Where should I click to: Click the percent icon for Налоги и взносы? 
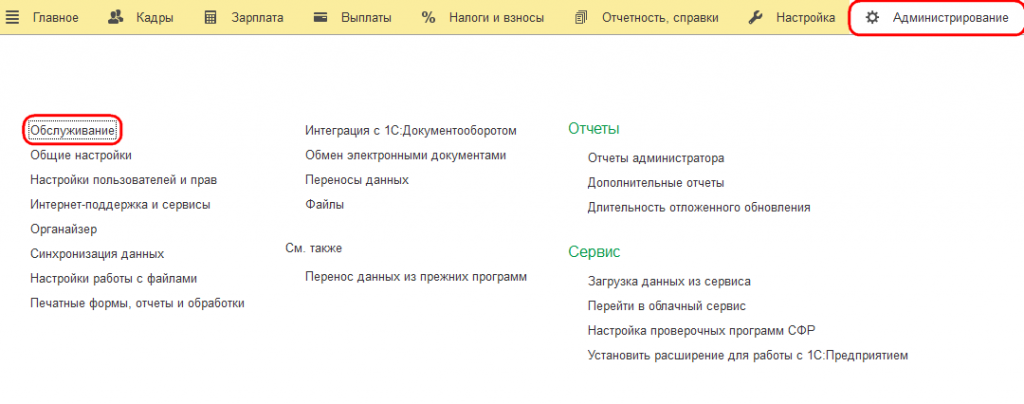coord(428,18)
